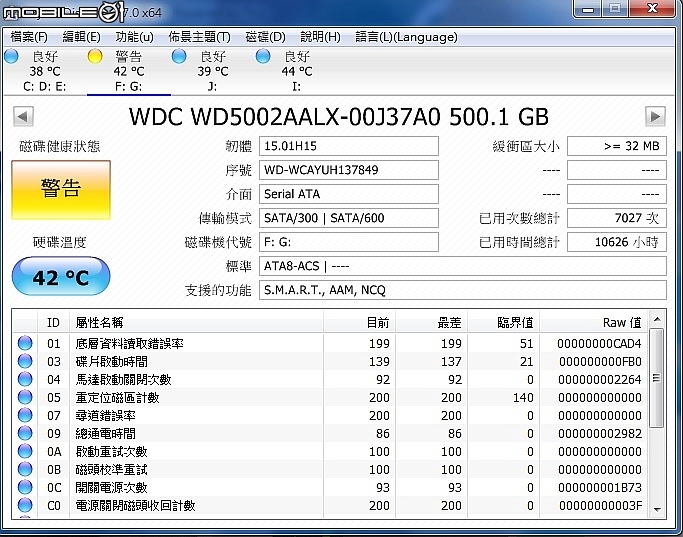The width and height of the screenshot is (683, 537).
Task: Click status orb of attribute 09 row
Action: tap(25, 433)
